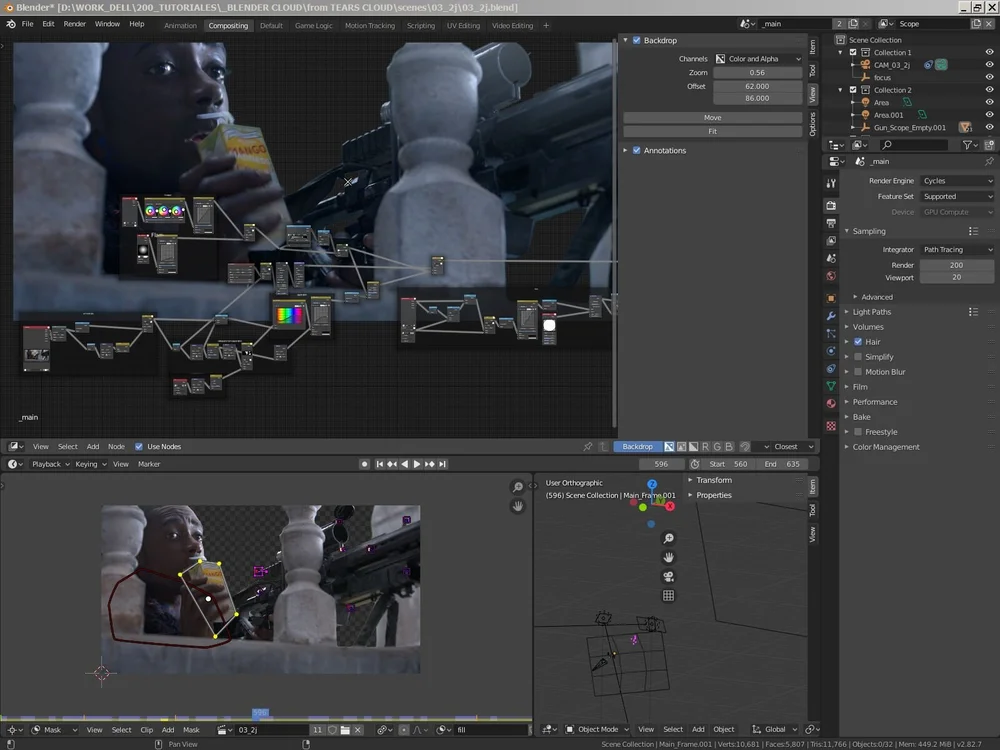Expand the Light Paths panel
This screenshot has height=750, width=1000.
pos(872,312)
